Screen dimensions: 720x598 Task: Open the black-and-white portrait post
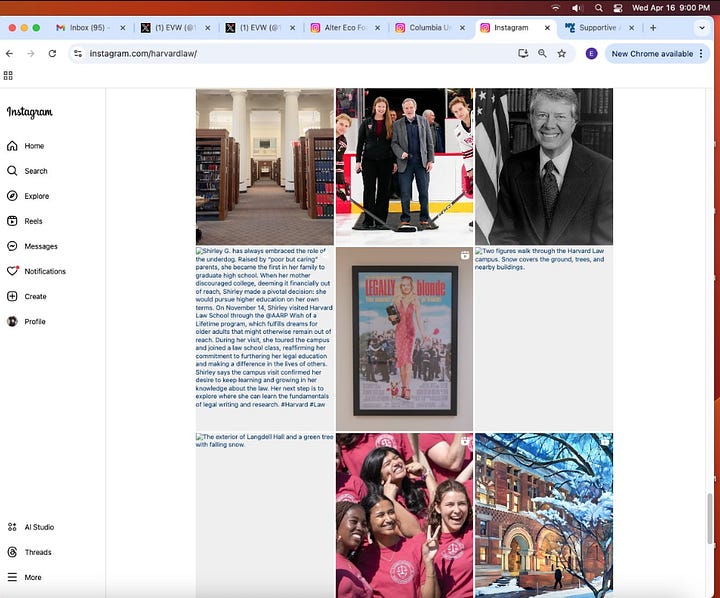[x=544, y=167]
